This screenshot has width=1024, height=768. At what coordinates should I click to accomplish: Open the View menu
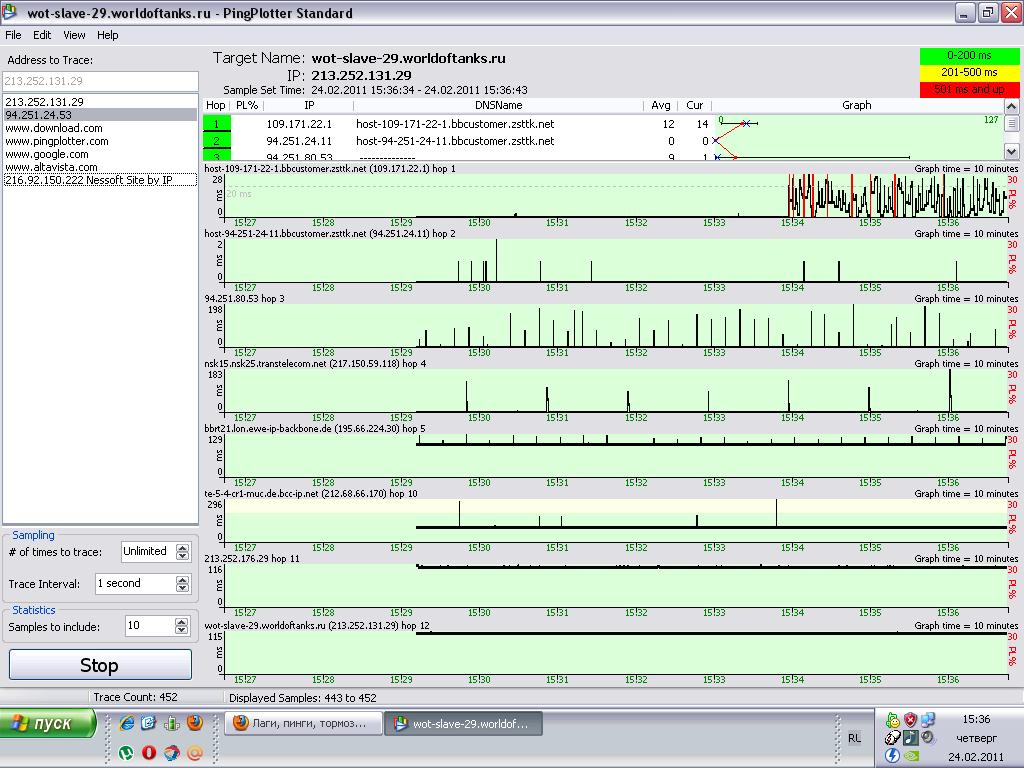click(x=74, y=35)
